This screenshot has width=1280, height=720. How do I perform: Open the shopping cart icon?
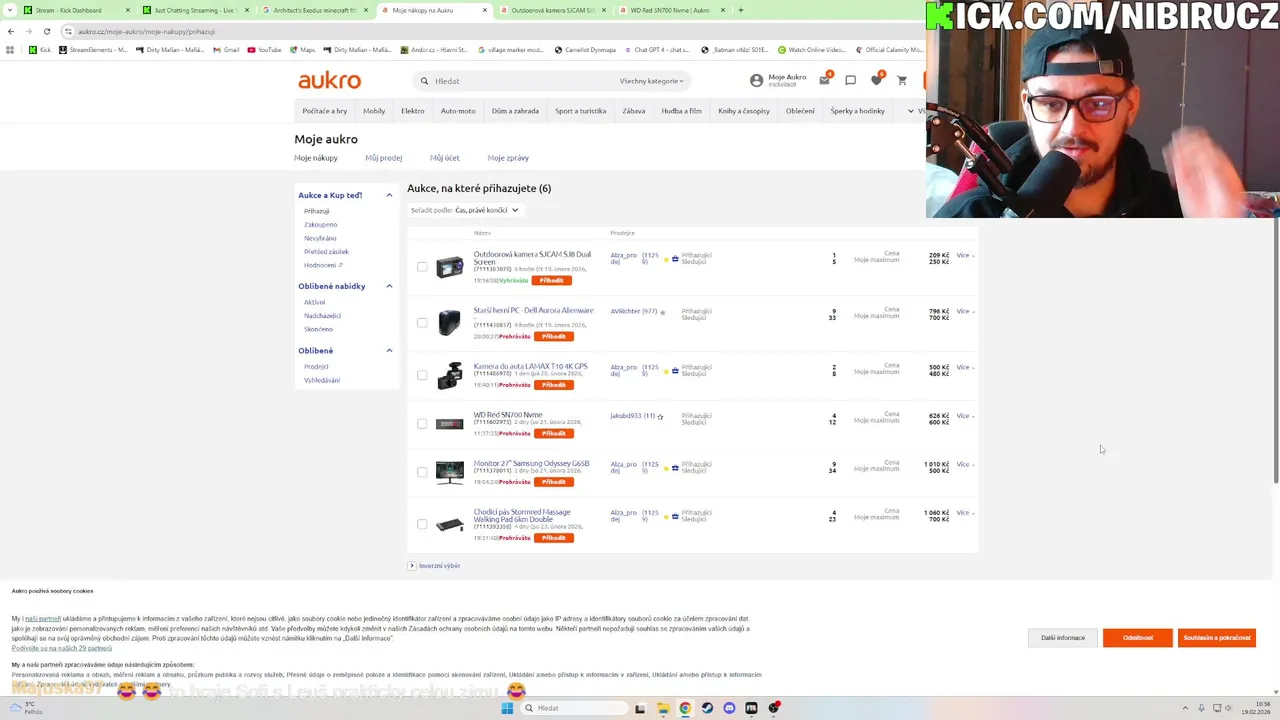[902, 80]
